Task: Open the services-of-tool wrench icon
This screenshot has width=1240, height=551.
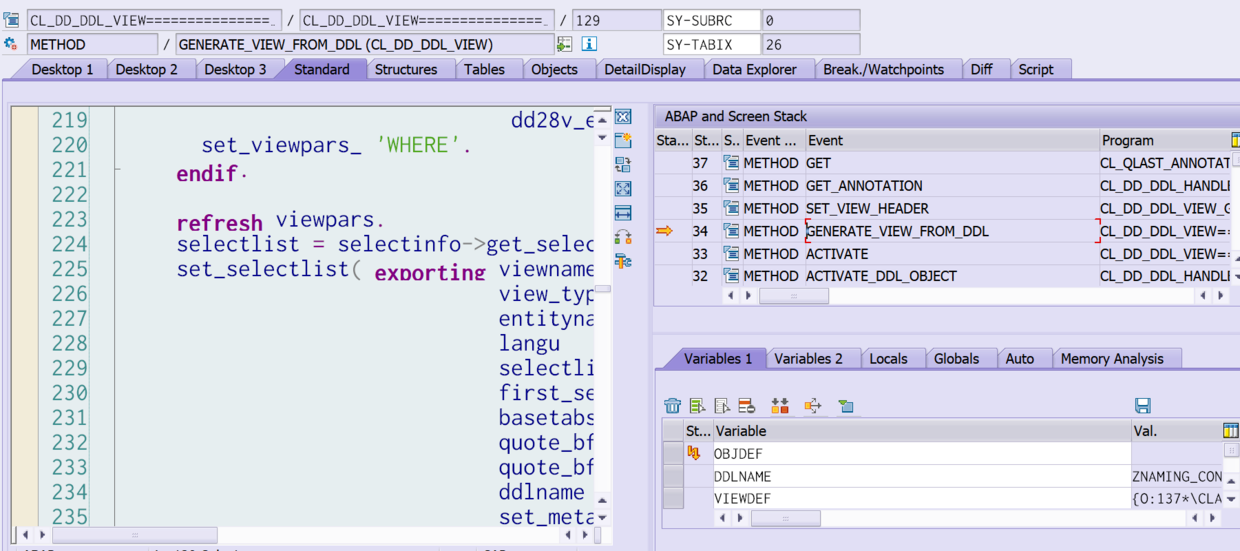Action: 623,261
